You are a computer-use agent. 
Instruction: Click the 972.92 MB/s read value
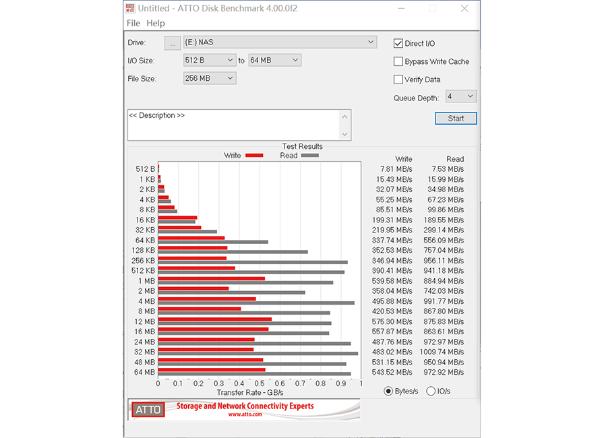pos(443,372)
